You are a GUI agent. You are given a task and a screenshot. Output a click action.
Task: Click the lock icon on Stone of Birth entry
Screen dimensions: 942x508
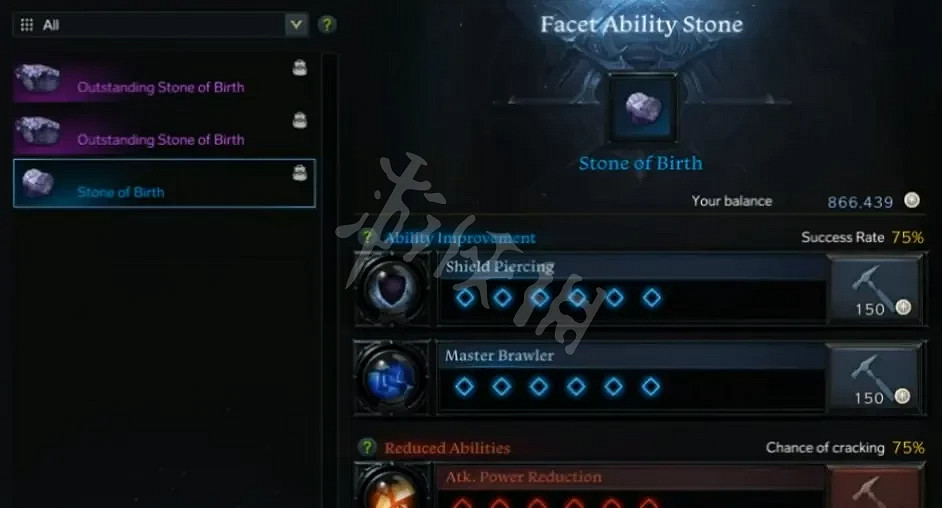(x=299, y=174)
